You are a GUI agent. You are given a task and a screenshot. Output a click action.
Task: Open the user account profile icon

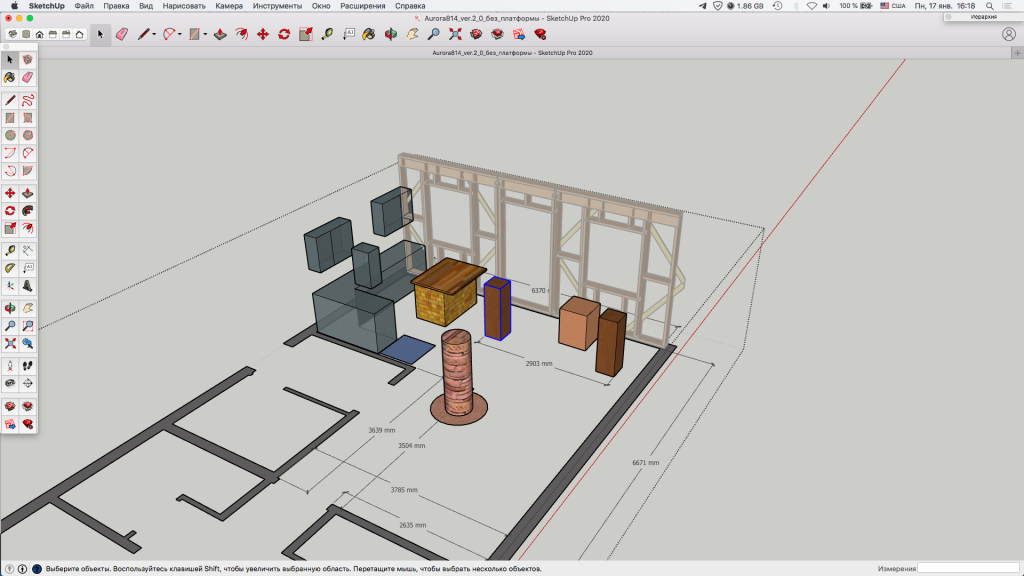pyautogui.click(x=1008, y=34)
